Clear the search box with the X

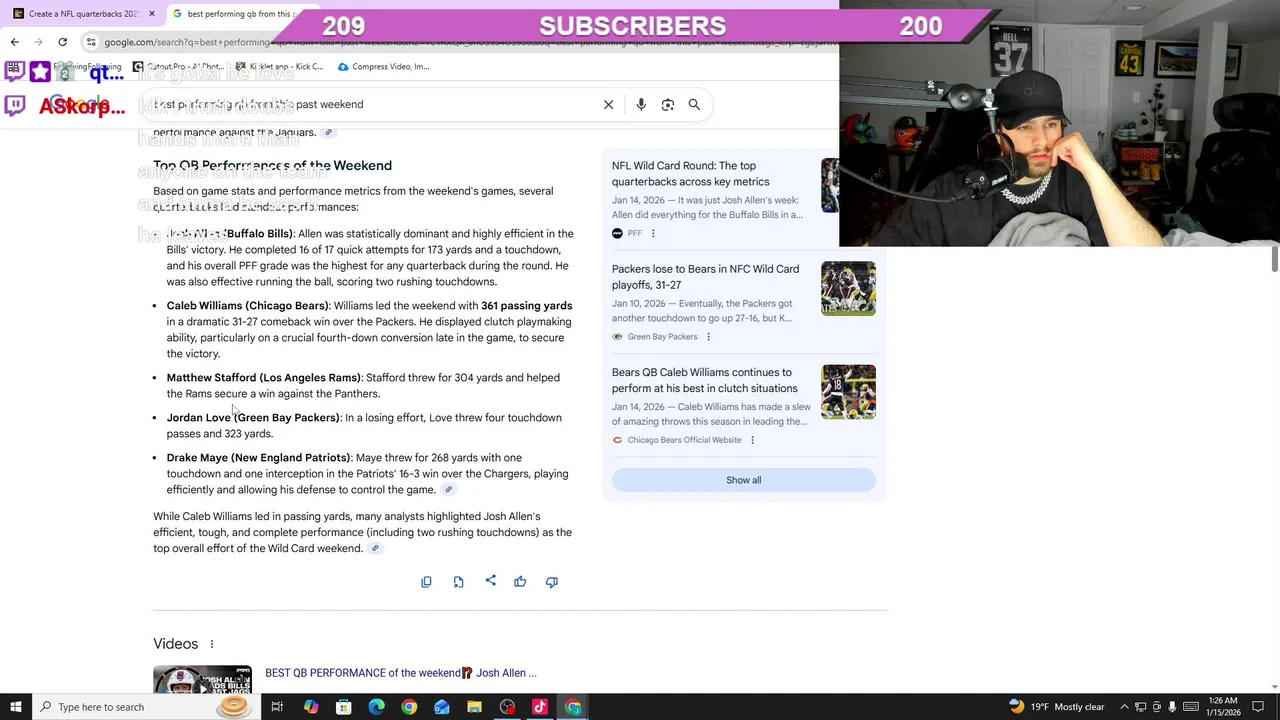pyautogui.click(x=608, y=104)
